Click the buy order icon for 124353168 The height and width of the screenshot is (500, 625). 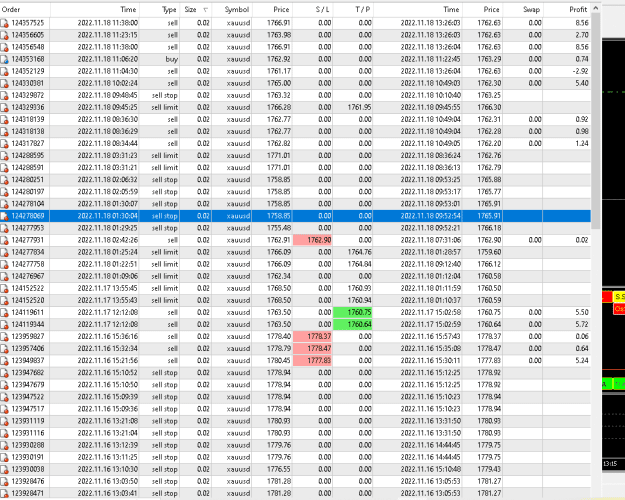(4, 59)
